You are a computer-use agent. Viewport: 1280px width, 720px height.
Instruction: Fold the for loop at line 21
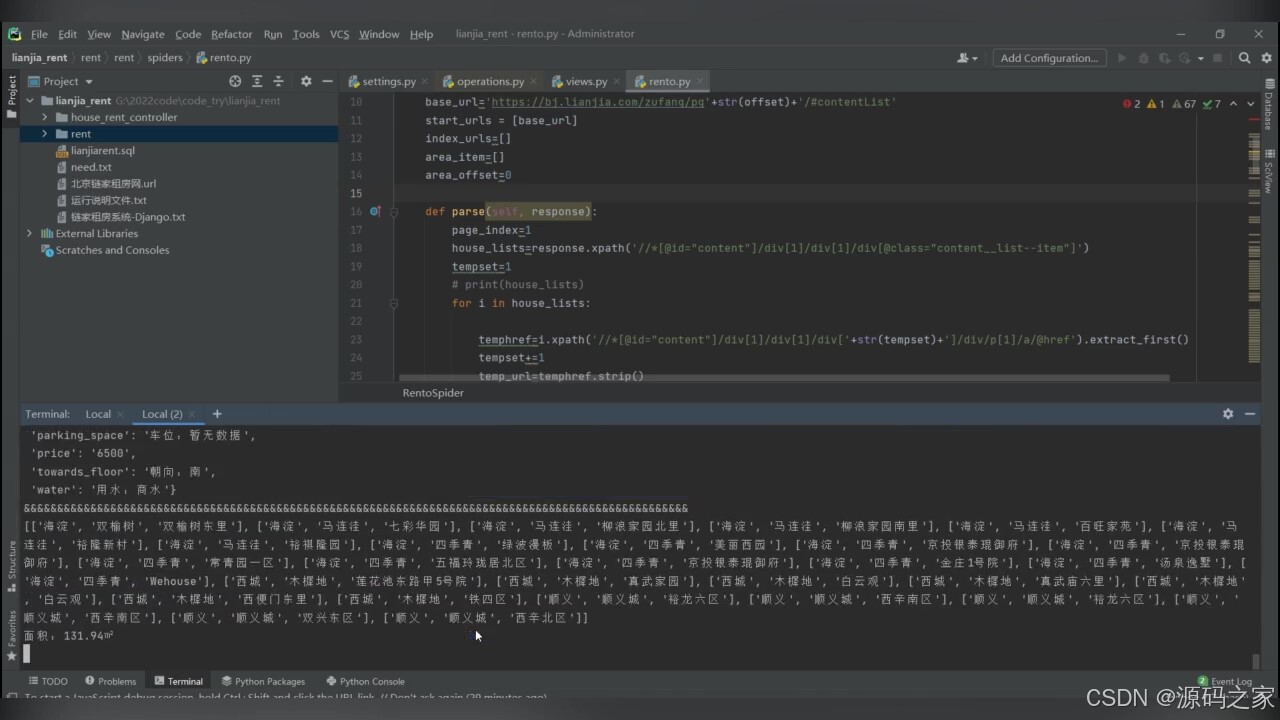coord(394,303)
